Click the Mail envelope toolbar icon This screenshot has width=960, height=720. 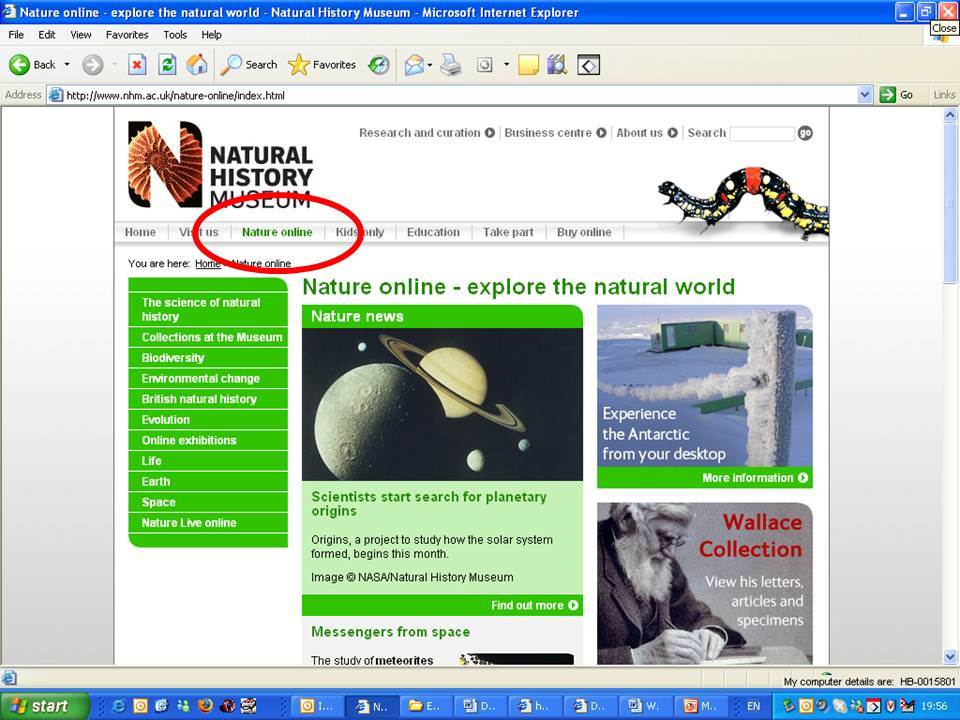click(x=414, y=64)
